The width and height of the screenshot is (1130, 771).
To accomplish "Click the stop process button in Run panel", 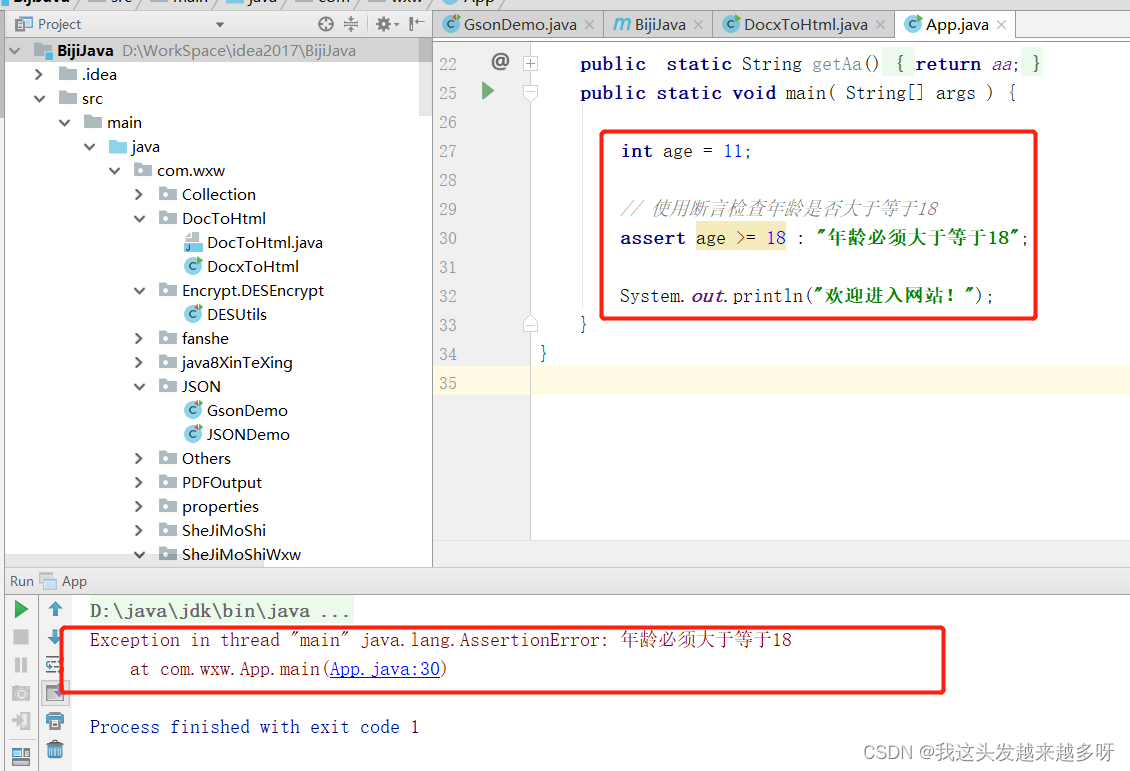I will pyautogui.click(x=21, y=637).
